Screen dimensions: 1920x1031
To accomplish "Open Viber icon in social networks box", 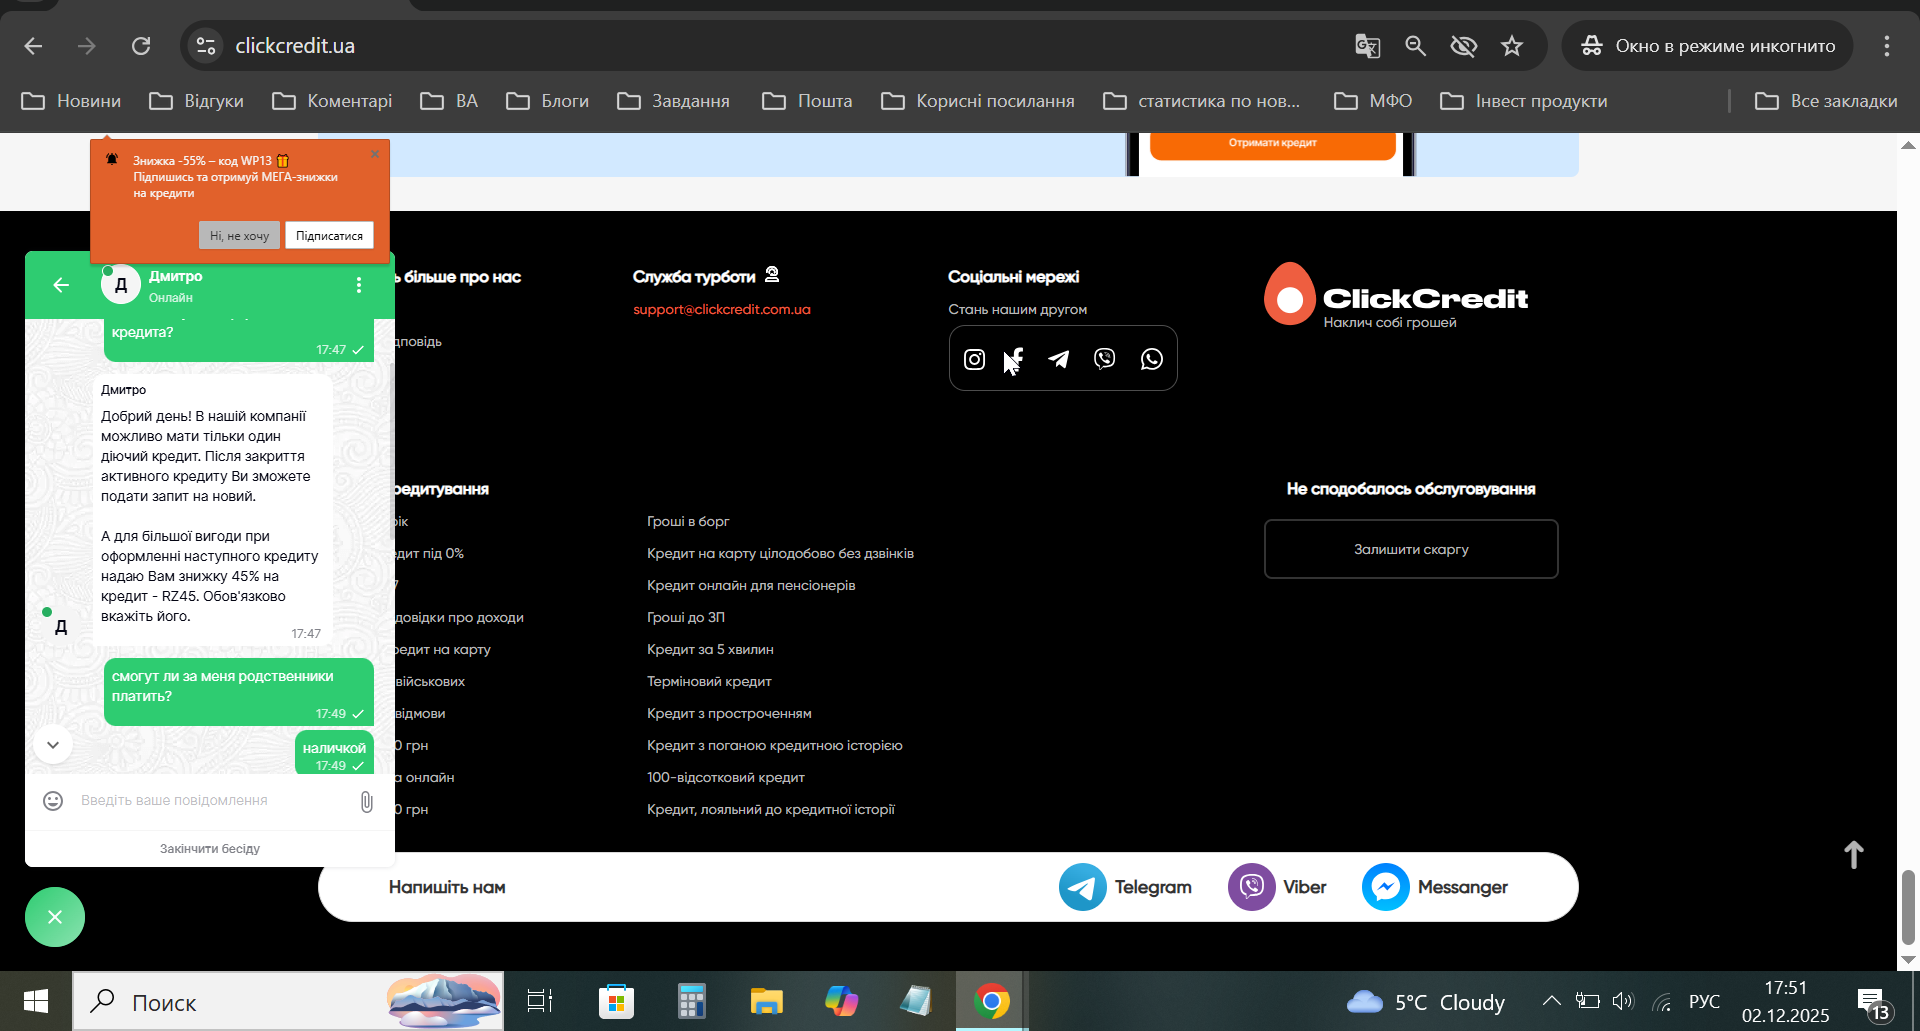I will click(1105, 359).
